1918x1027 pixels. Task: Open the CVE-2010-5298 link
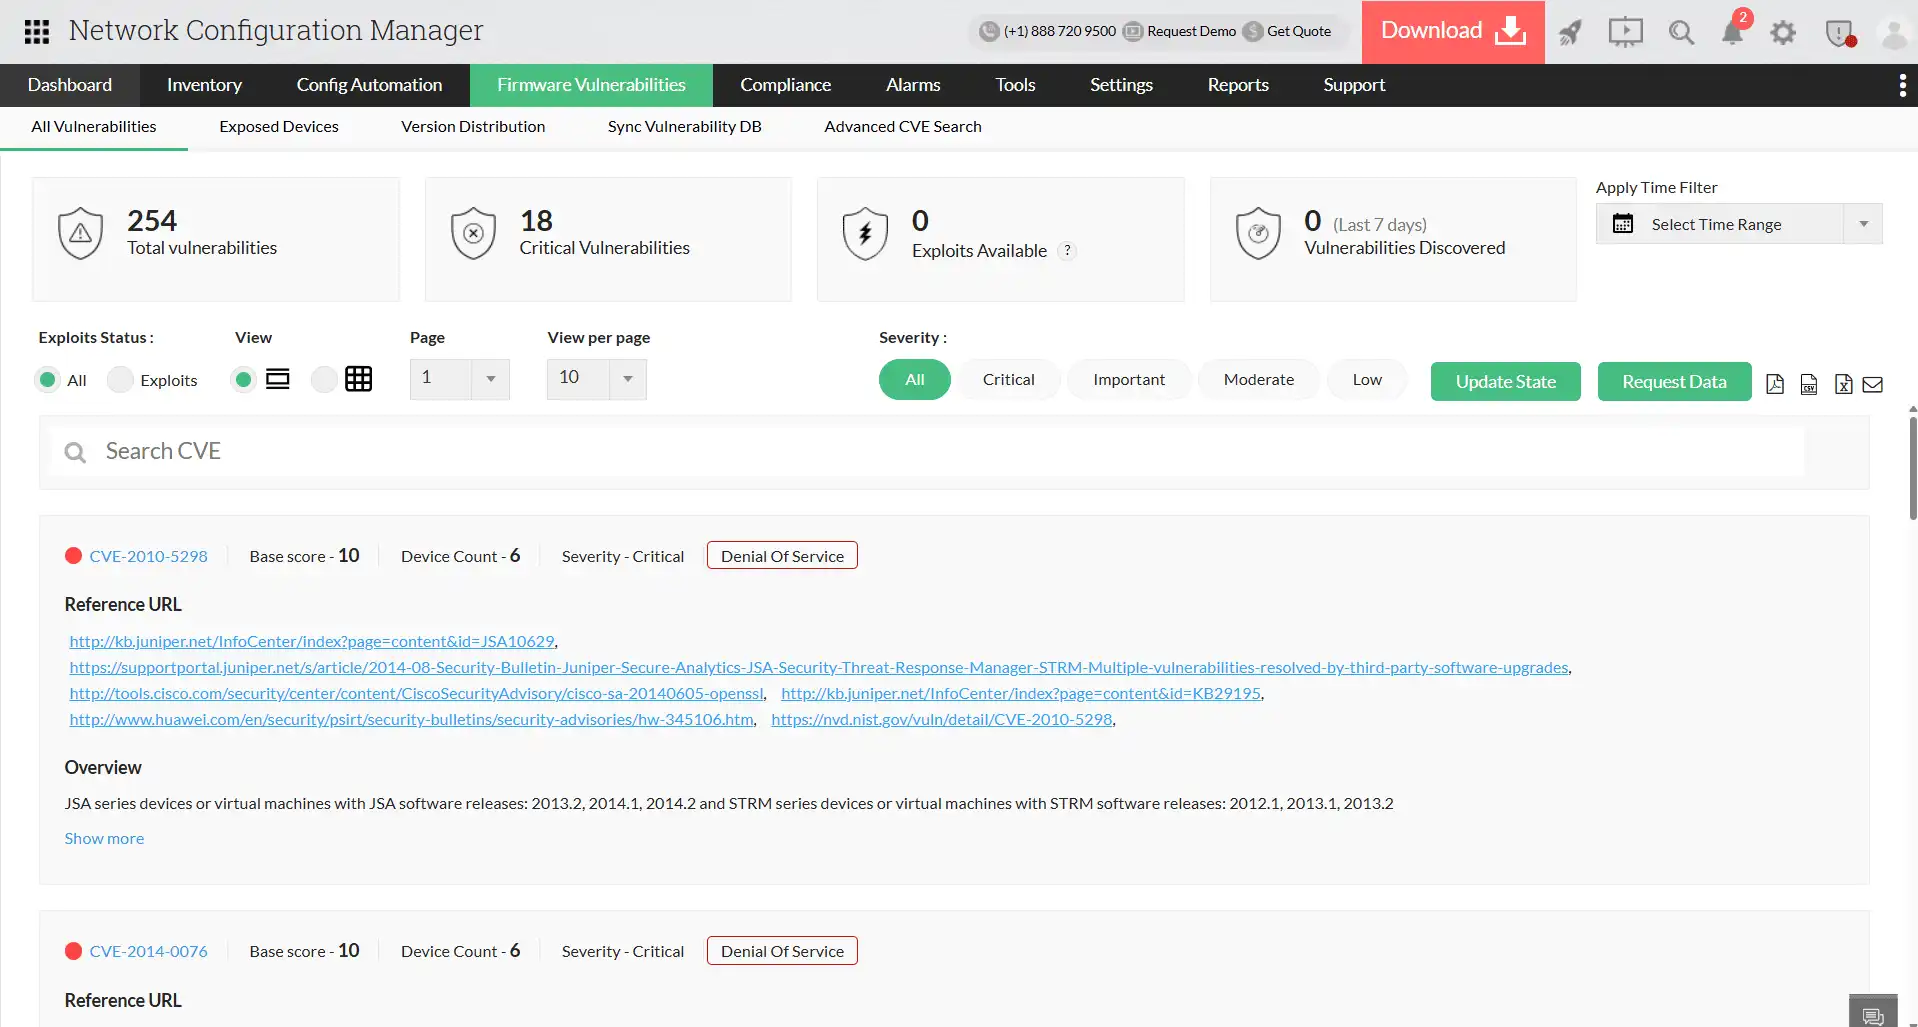(149, 557)
